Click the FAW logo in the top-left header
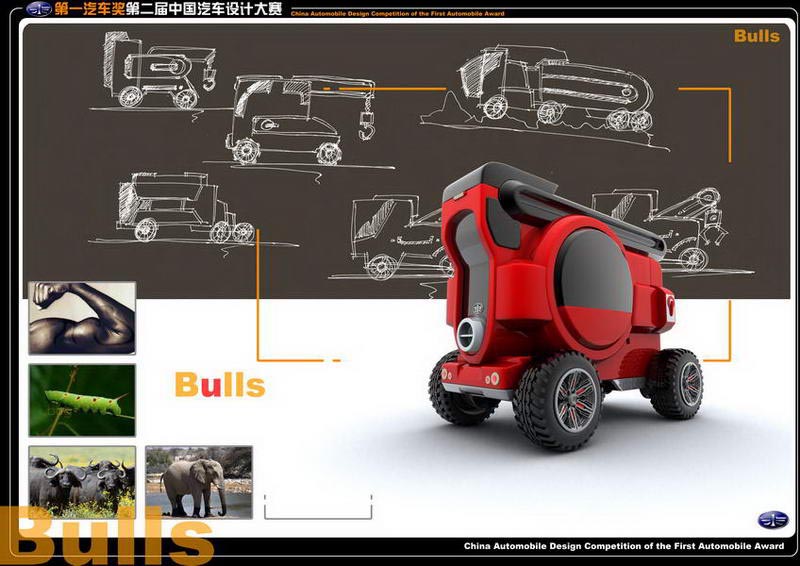This screenshot has width=800, height=566. pos(39,9)
